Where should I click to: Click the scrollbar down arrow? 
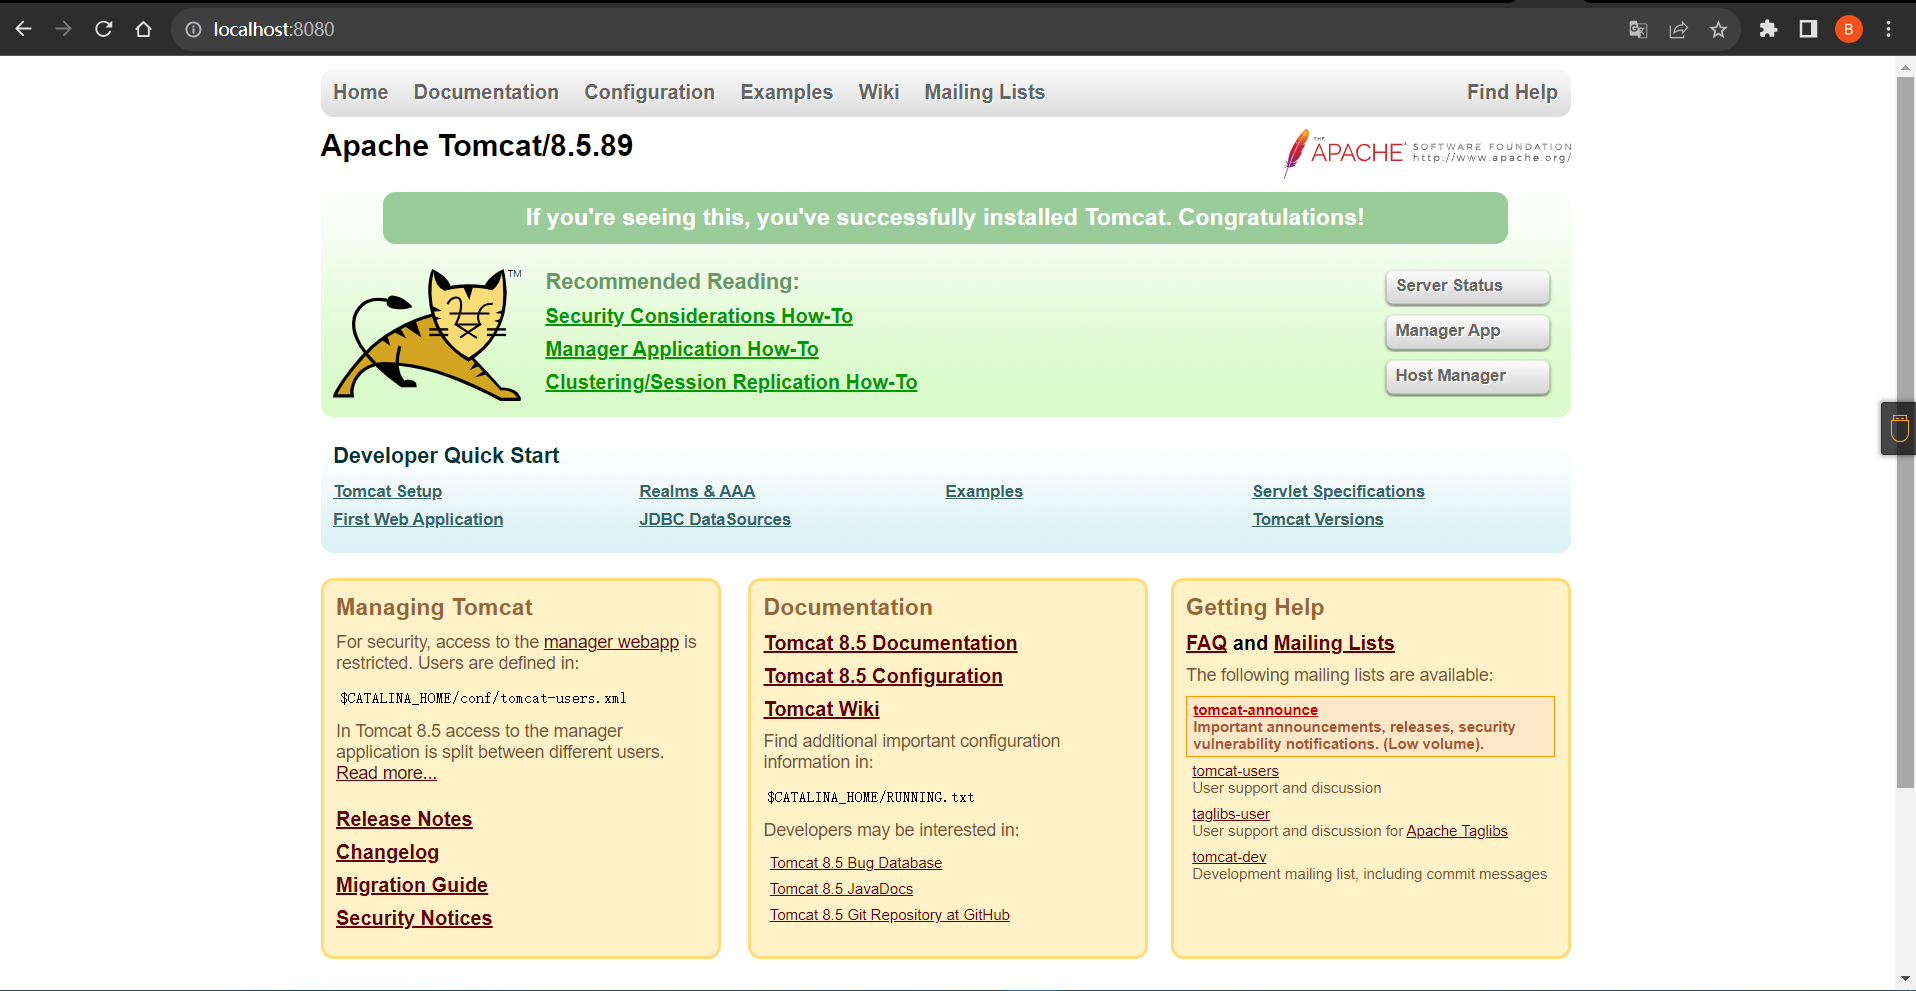tap(1905, 979)
